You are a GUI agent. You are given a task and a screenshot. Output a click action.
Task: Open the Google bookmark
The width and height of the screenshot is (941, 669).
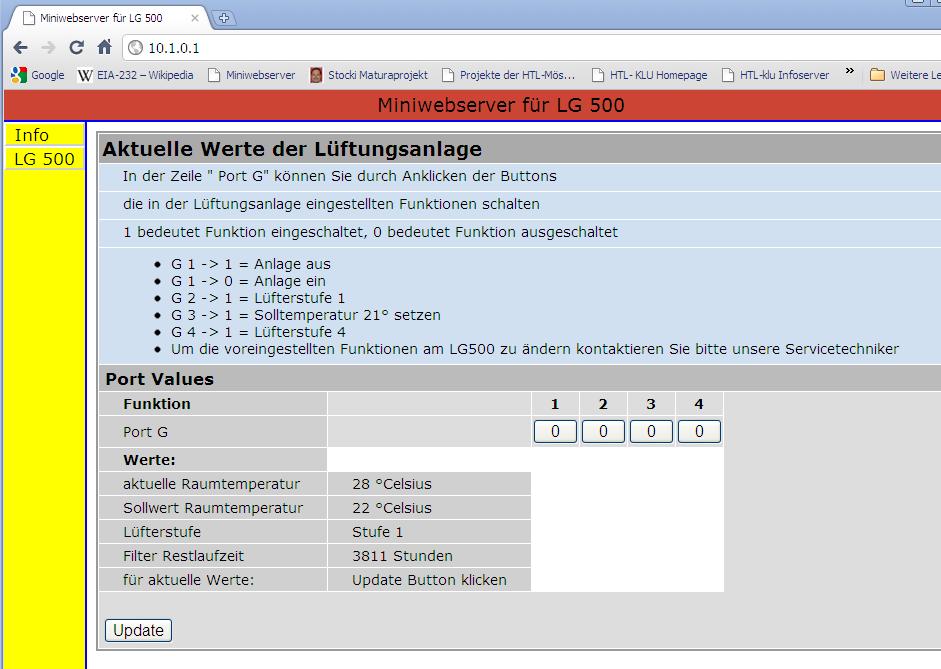pos(38,75)
